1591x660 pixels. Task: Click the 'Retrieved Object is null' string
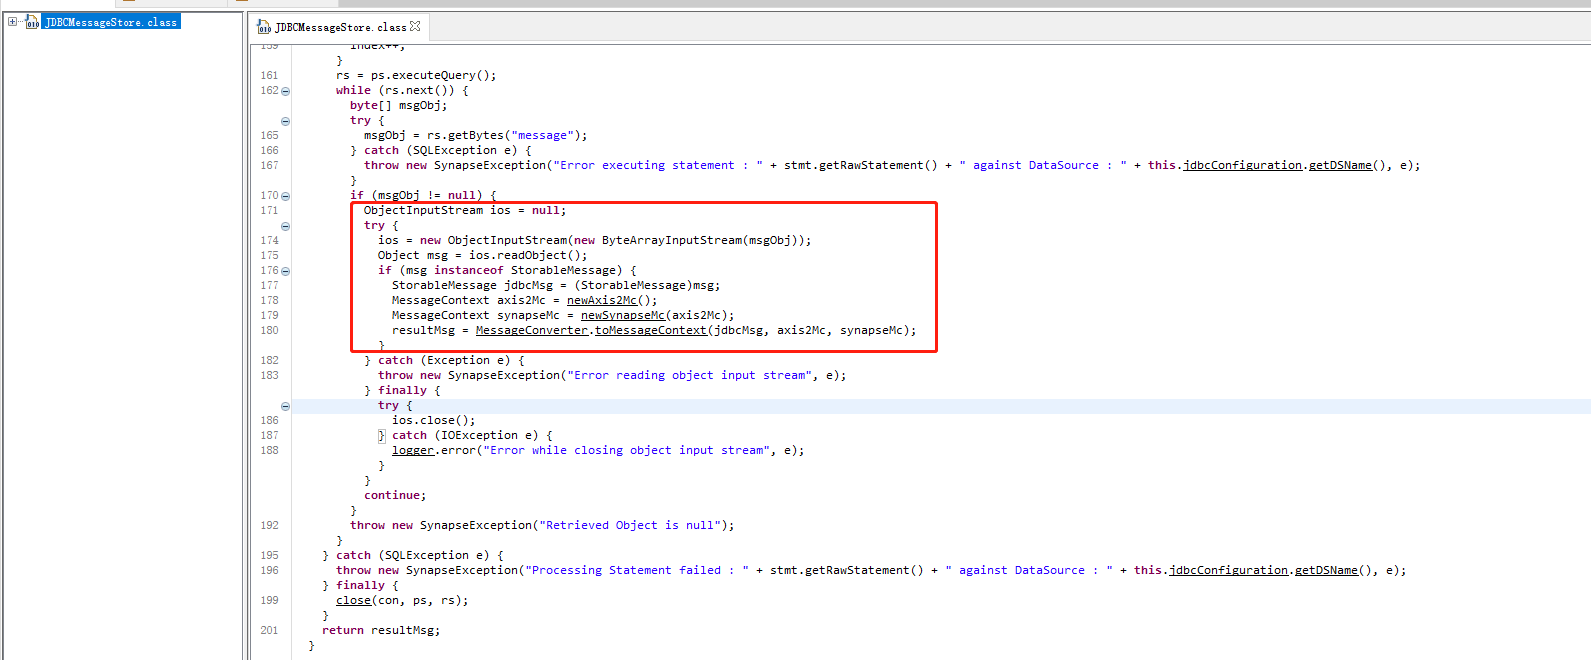point(630,525)
